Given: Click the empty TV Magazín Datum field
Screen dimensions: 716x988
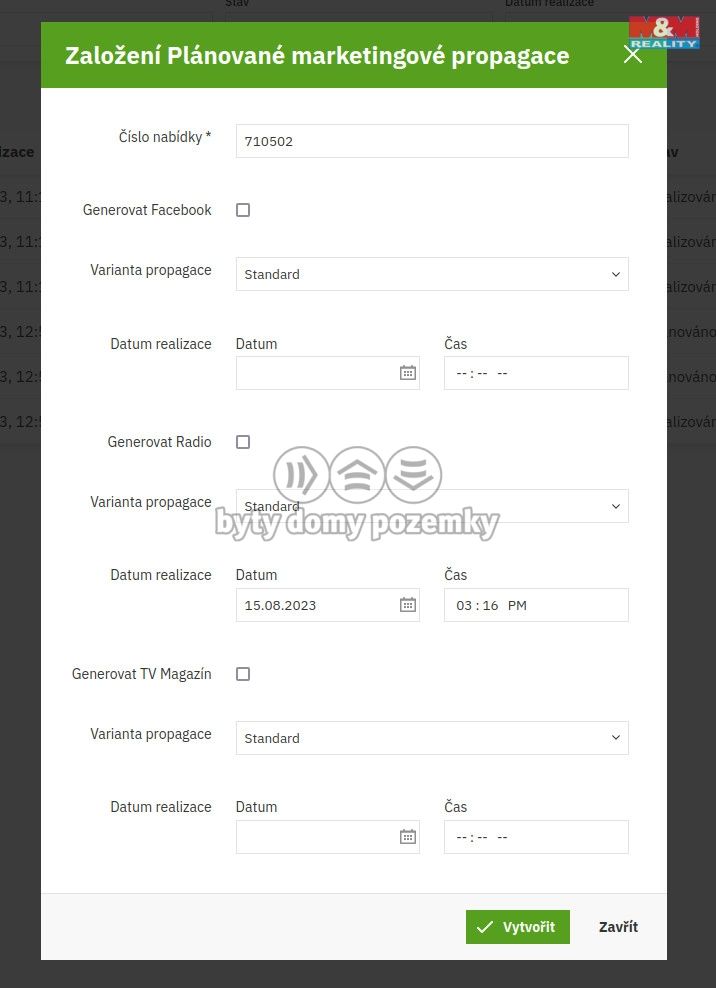Looking at the screenshot, I should (x=328, y=837).
